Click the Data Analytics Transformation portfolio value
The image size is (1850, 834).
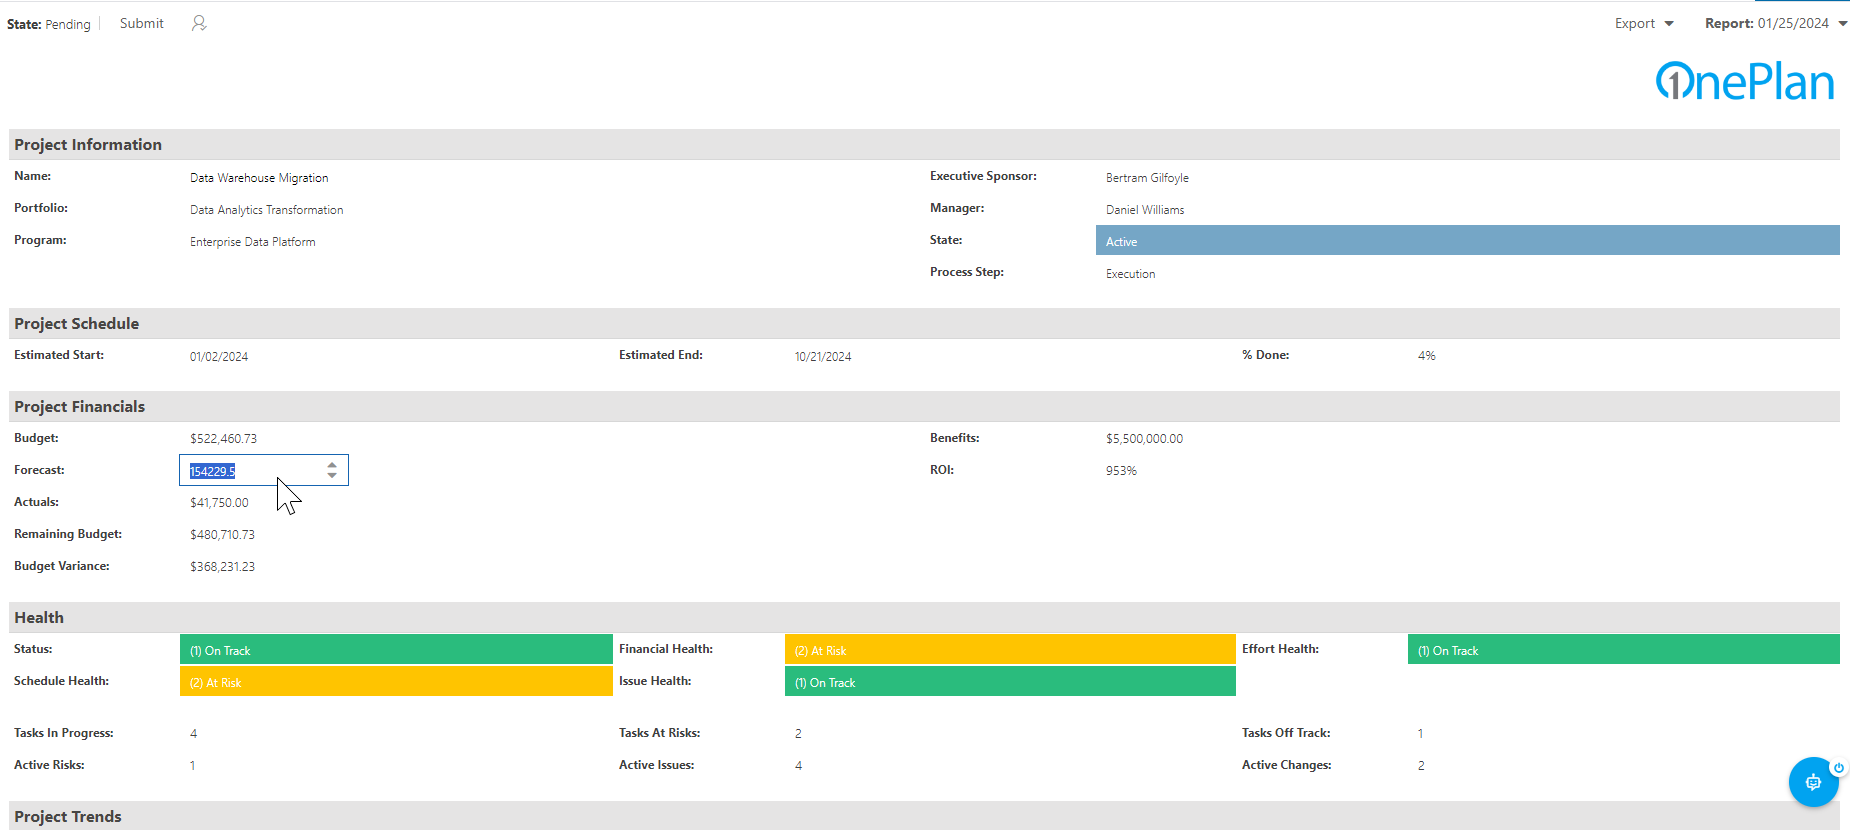pos(267,210)
